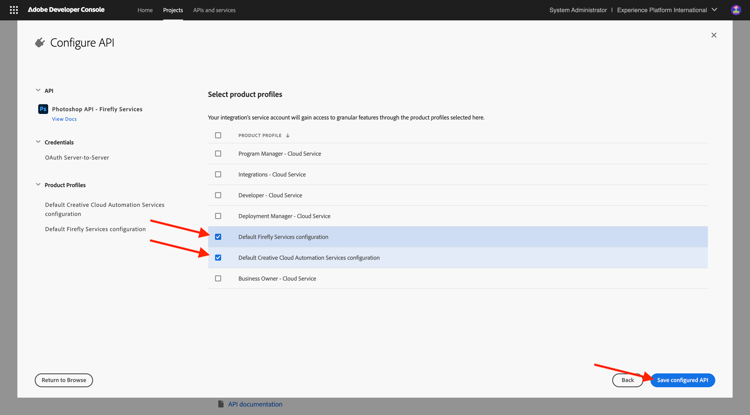
Task: Click Program Manager - Cloud Service row text
Action: (280, 153)
